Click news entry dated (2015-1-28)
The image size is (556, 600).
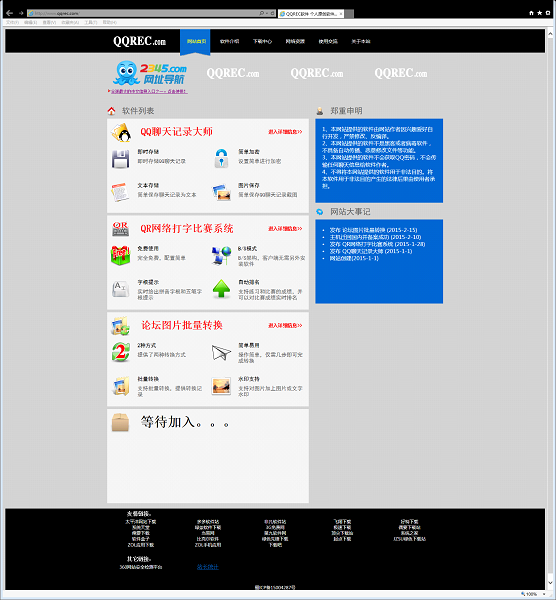pos(377,244)
